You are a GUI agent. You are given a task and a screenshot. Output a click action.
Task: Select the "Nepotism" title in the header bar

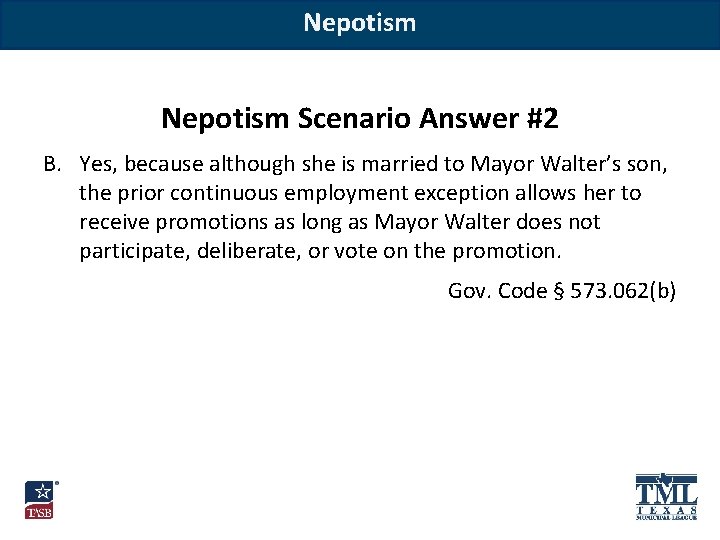click(360, 22)
